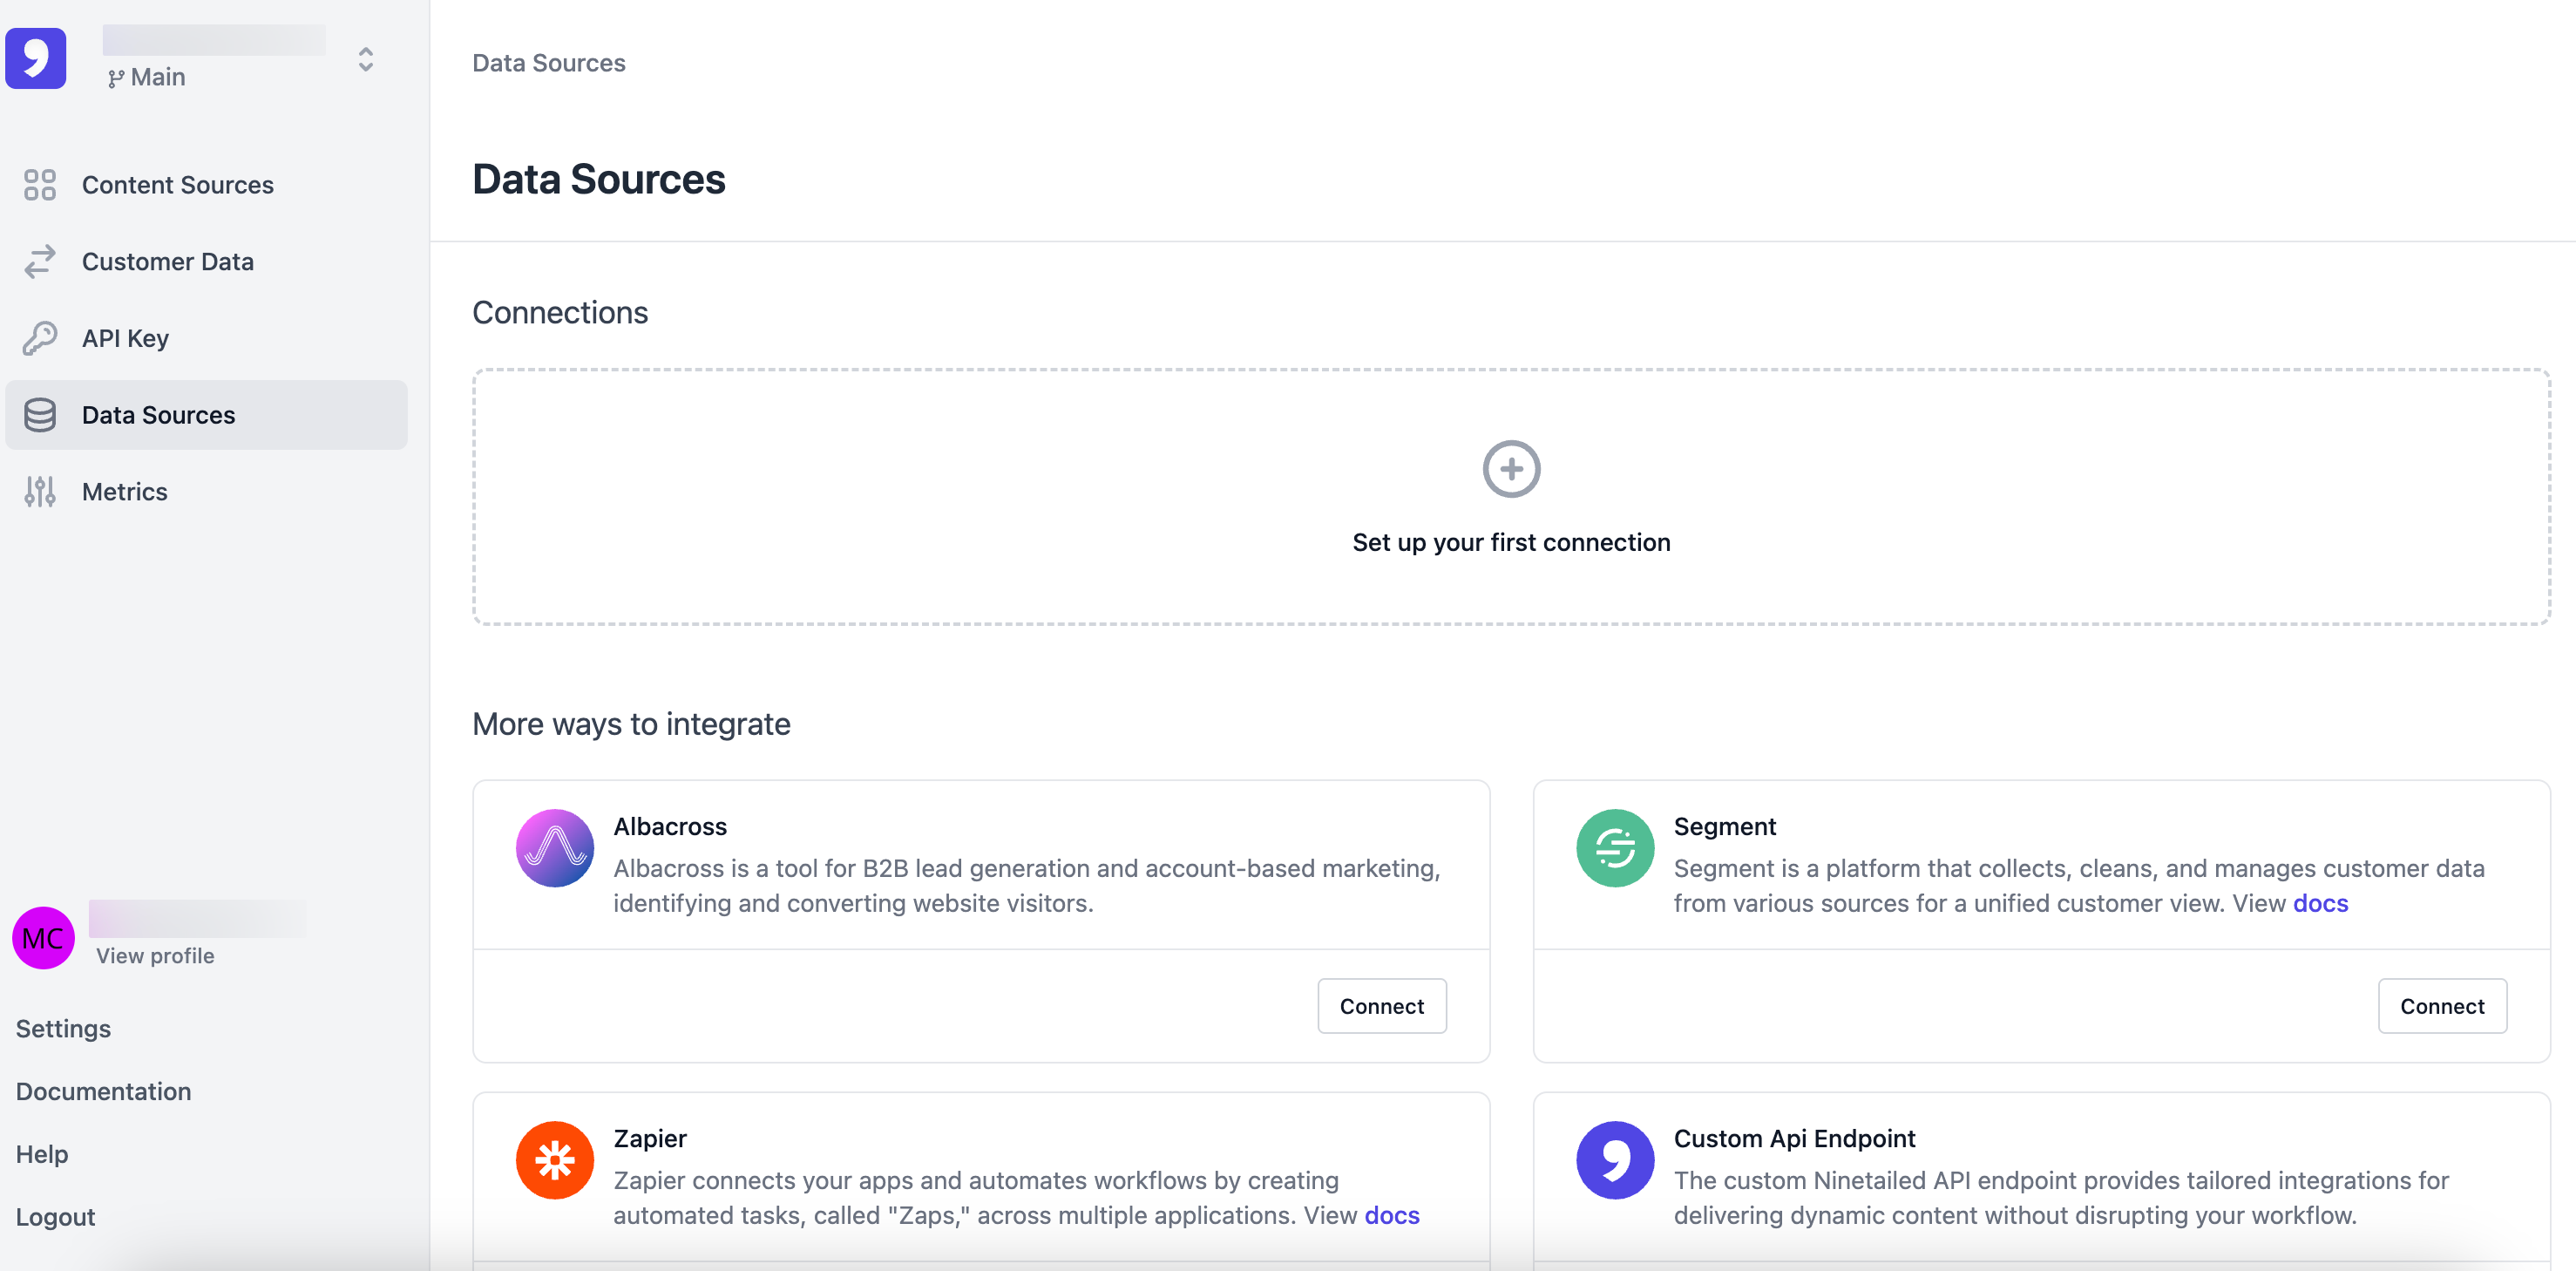Click the Data Sources database icon
The image size is (2576, 1271).
tap(40, 415)
